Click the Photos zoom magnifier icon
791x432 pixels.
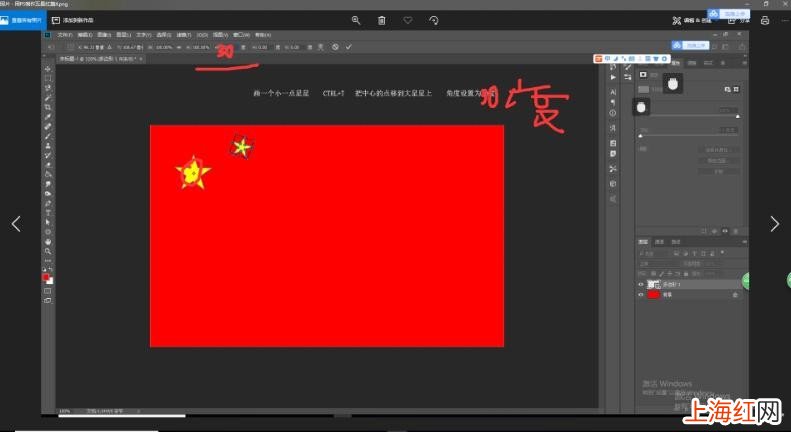356,20
